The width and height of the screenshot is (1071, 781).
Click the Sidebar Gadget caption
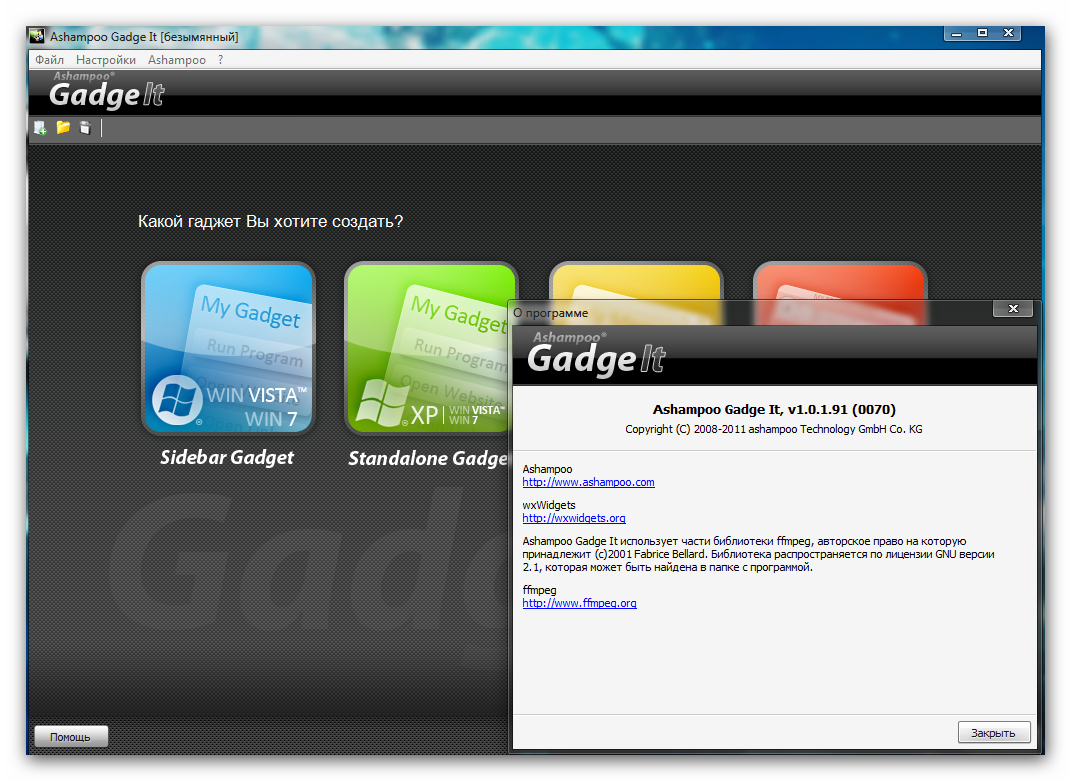(227, 458)
